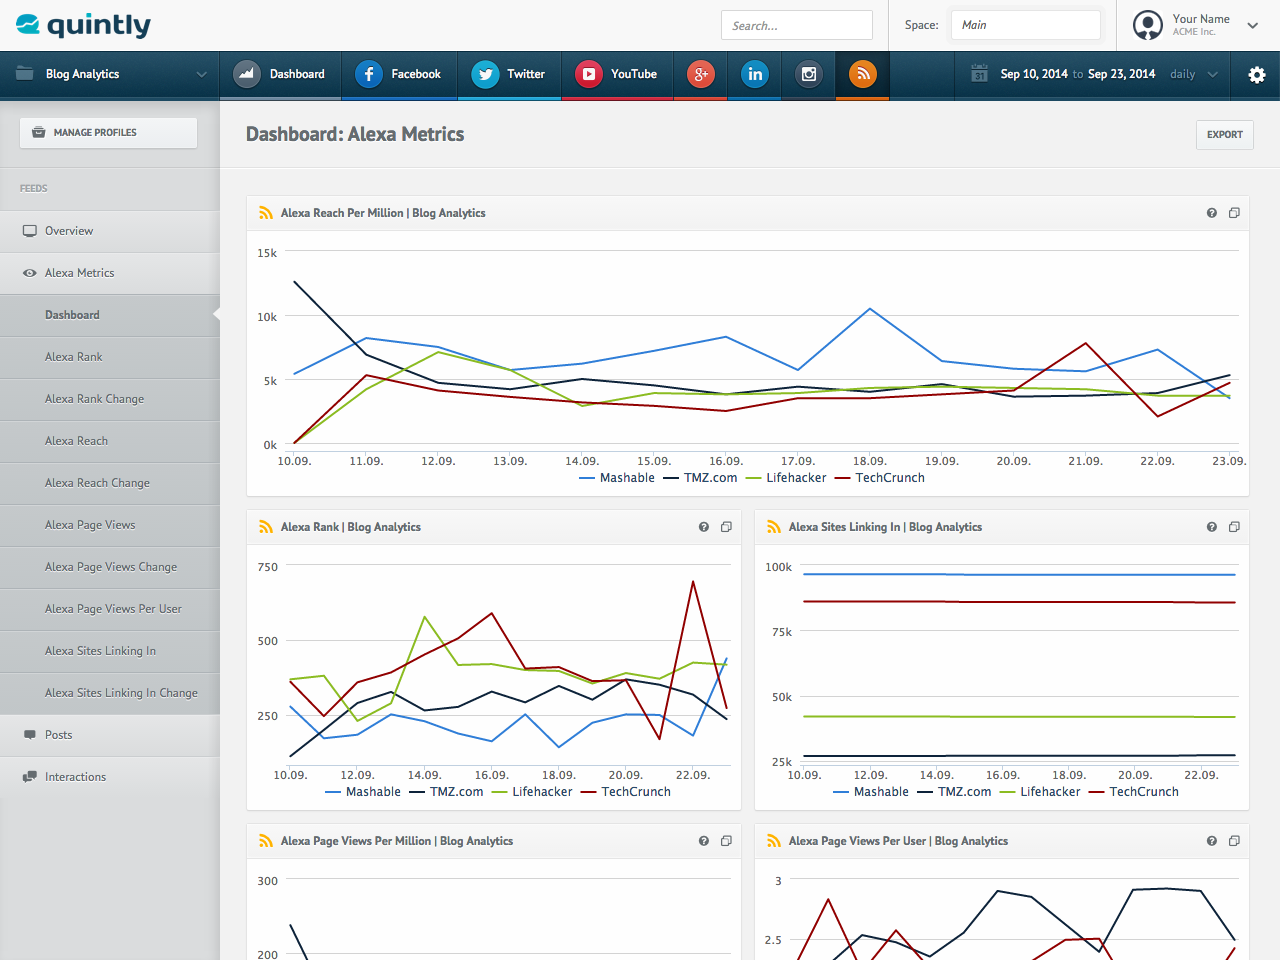The height and width of the screenshot is (960, 1280).
Task: Go to Alexa Reach Change in sidebar
Action: (110, 483)
